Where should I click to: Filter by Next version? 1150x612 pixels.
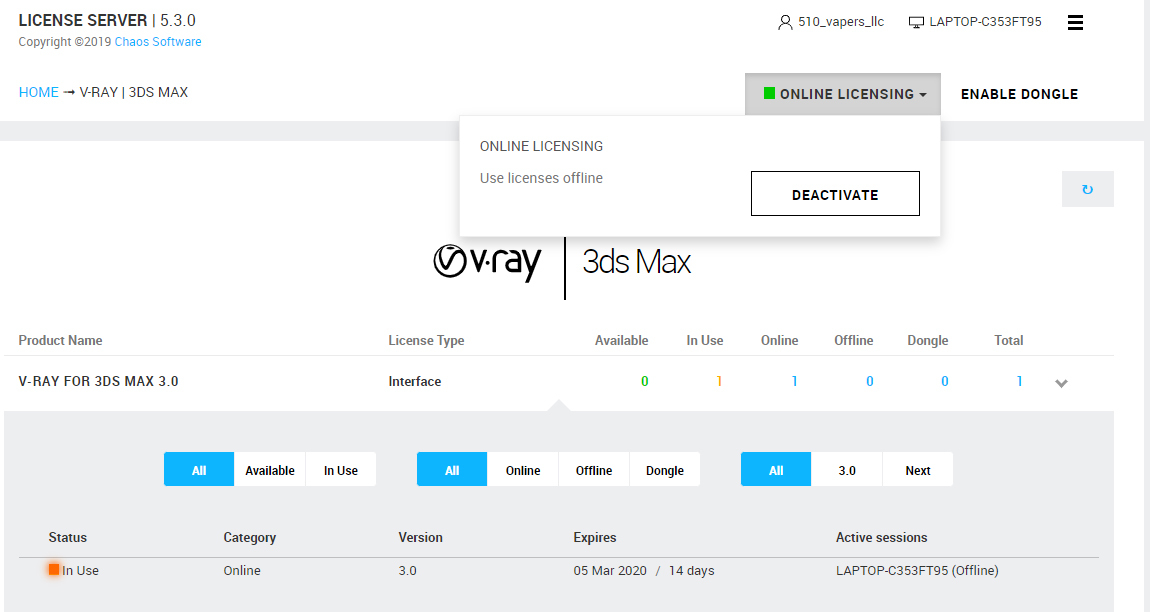[x=918, y=470]
